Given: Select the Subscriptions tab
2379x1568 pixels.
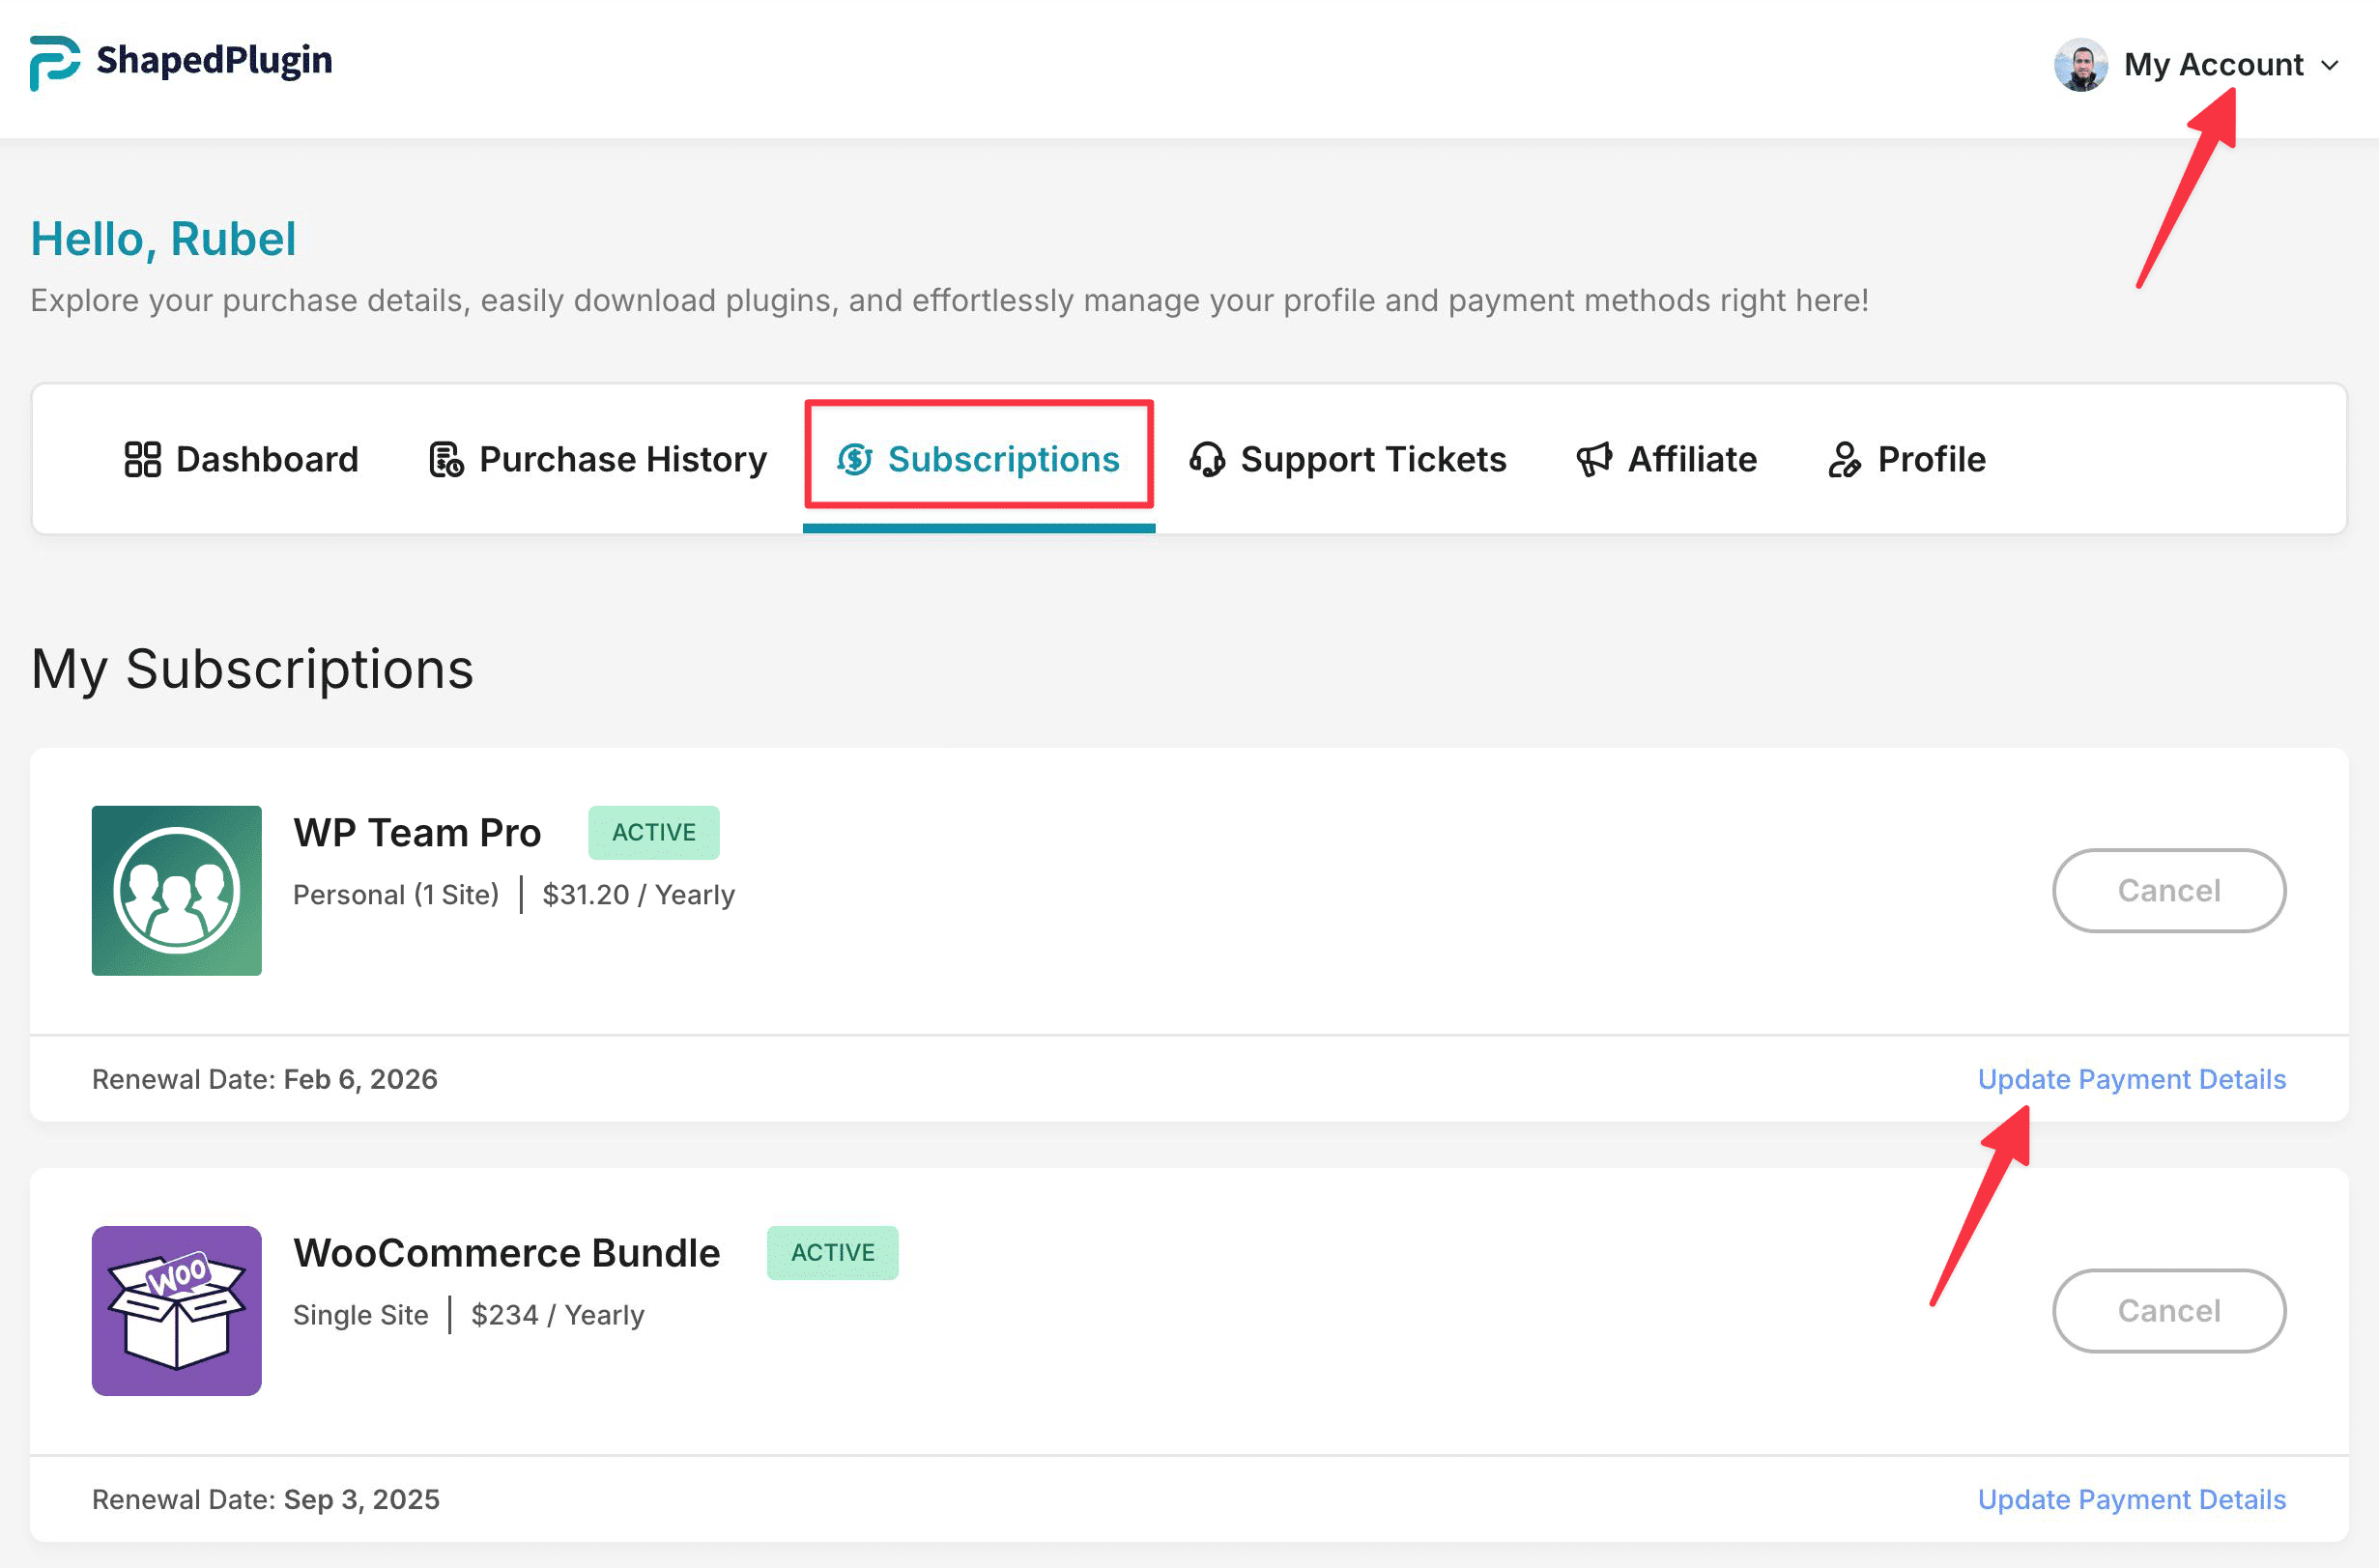Looking at the screenshot, I should pyautogui.click(x=979, y=459).
